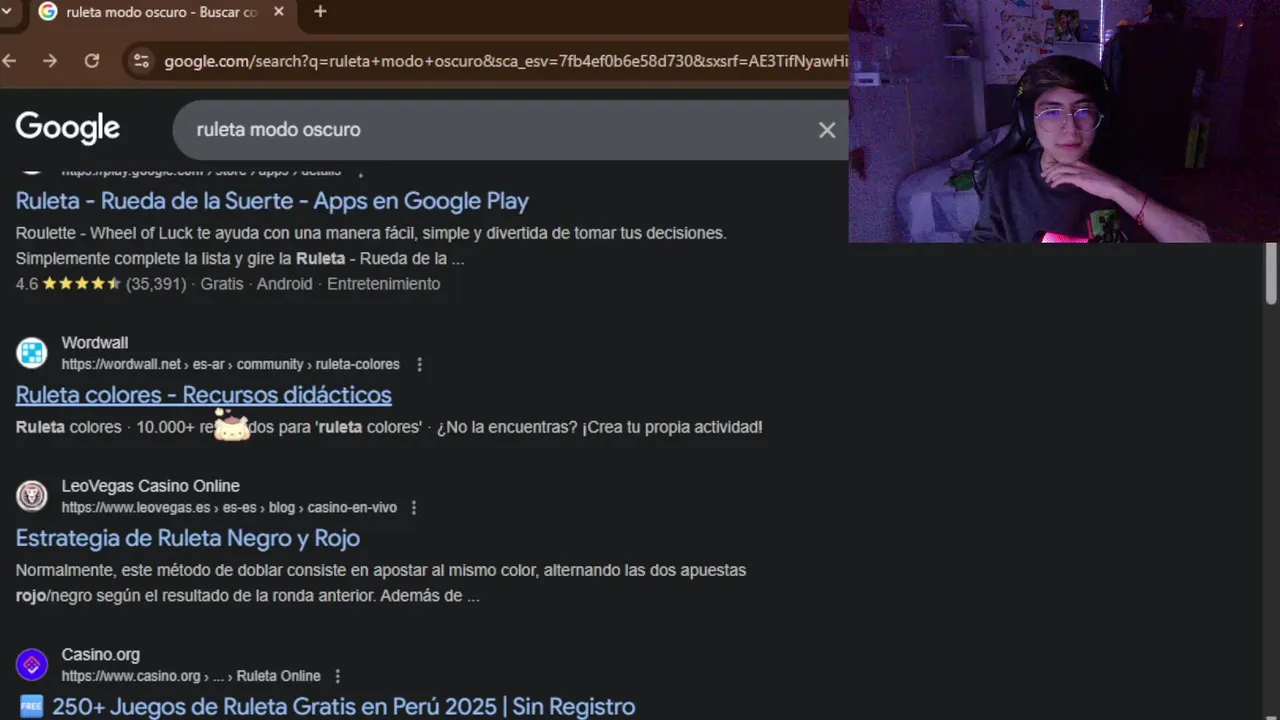Click the Casino.org site name
The image size is (1280, 720).
coord(101,655)
